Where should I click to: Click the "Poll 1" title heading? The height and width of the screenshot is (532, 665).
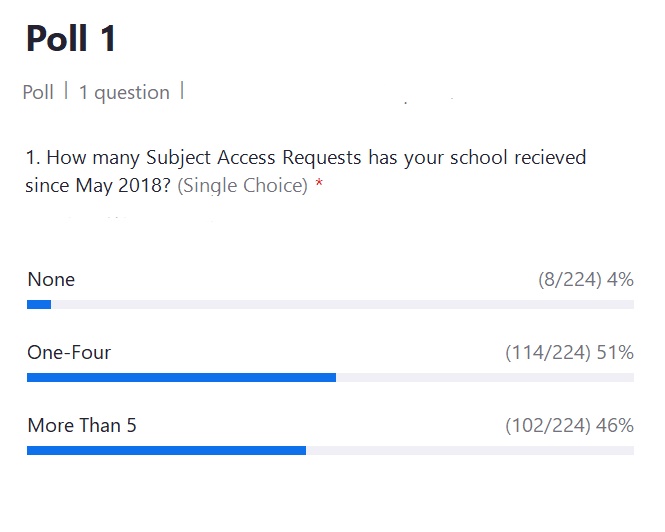click(x=71, y=39)
